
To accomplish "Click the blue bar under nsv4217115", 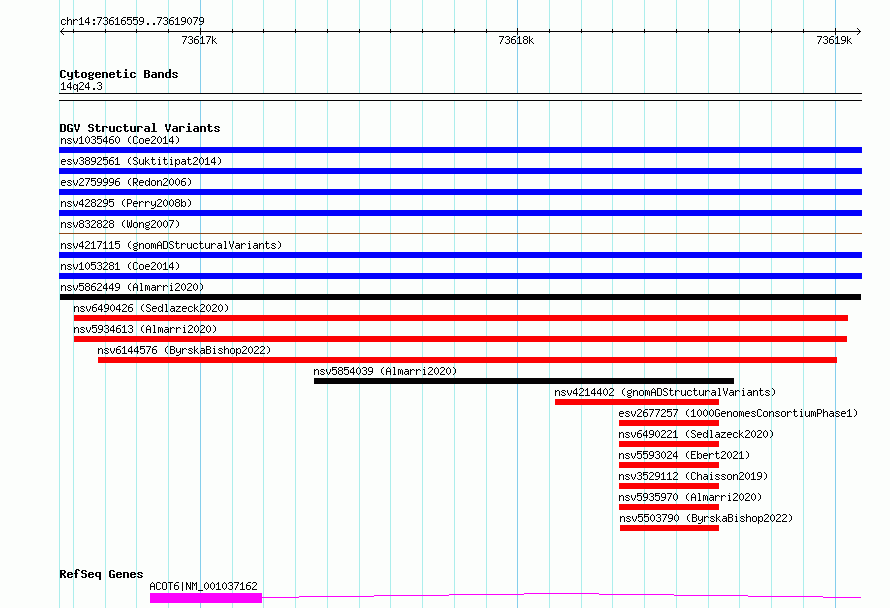I will click(x=460, y=255).
